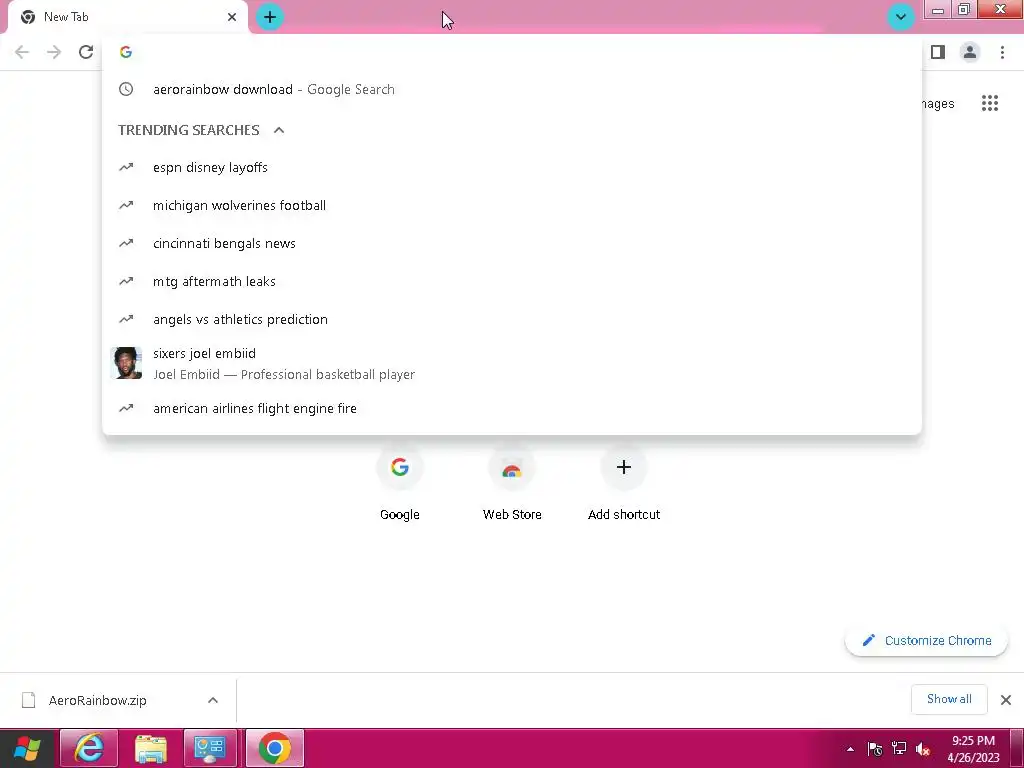Go forward to next page
Screen dimensions: 1024x768
pyautogui.click(x=54, y=52)
